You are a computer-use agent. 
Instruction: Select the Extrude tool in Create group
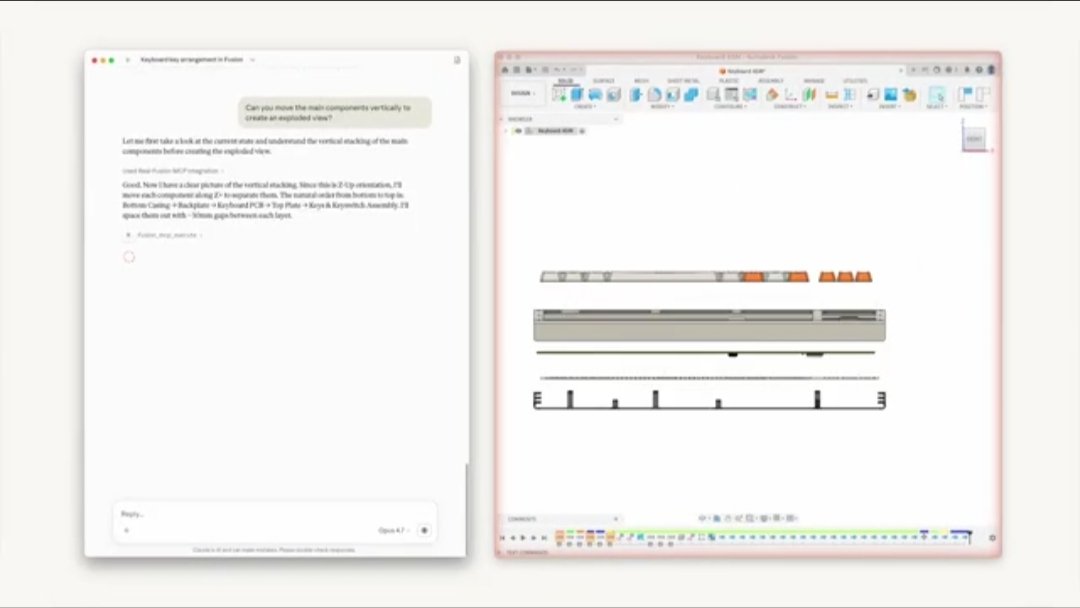[x=577, y=94]
